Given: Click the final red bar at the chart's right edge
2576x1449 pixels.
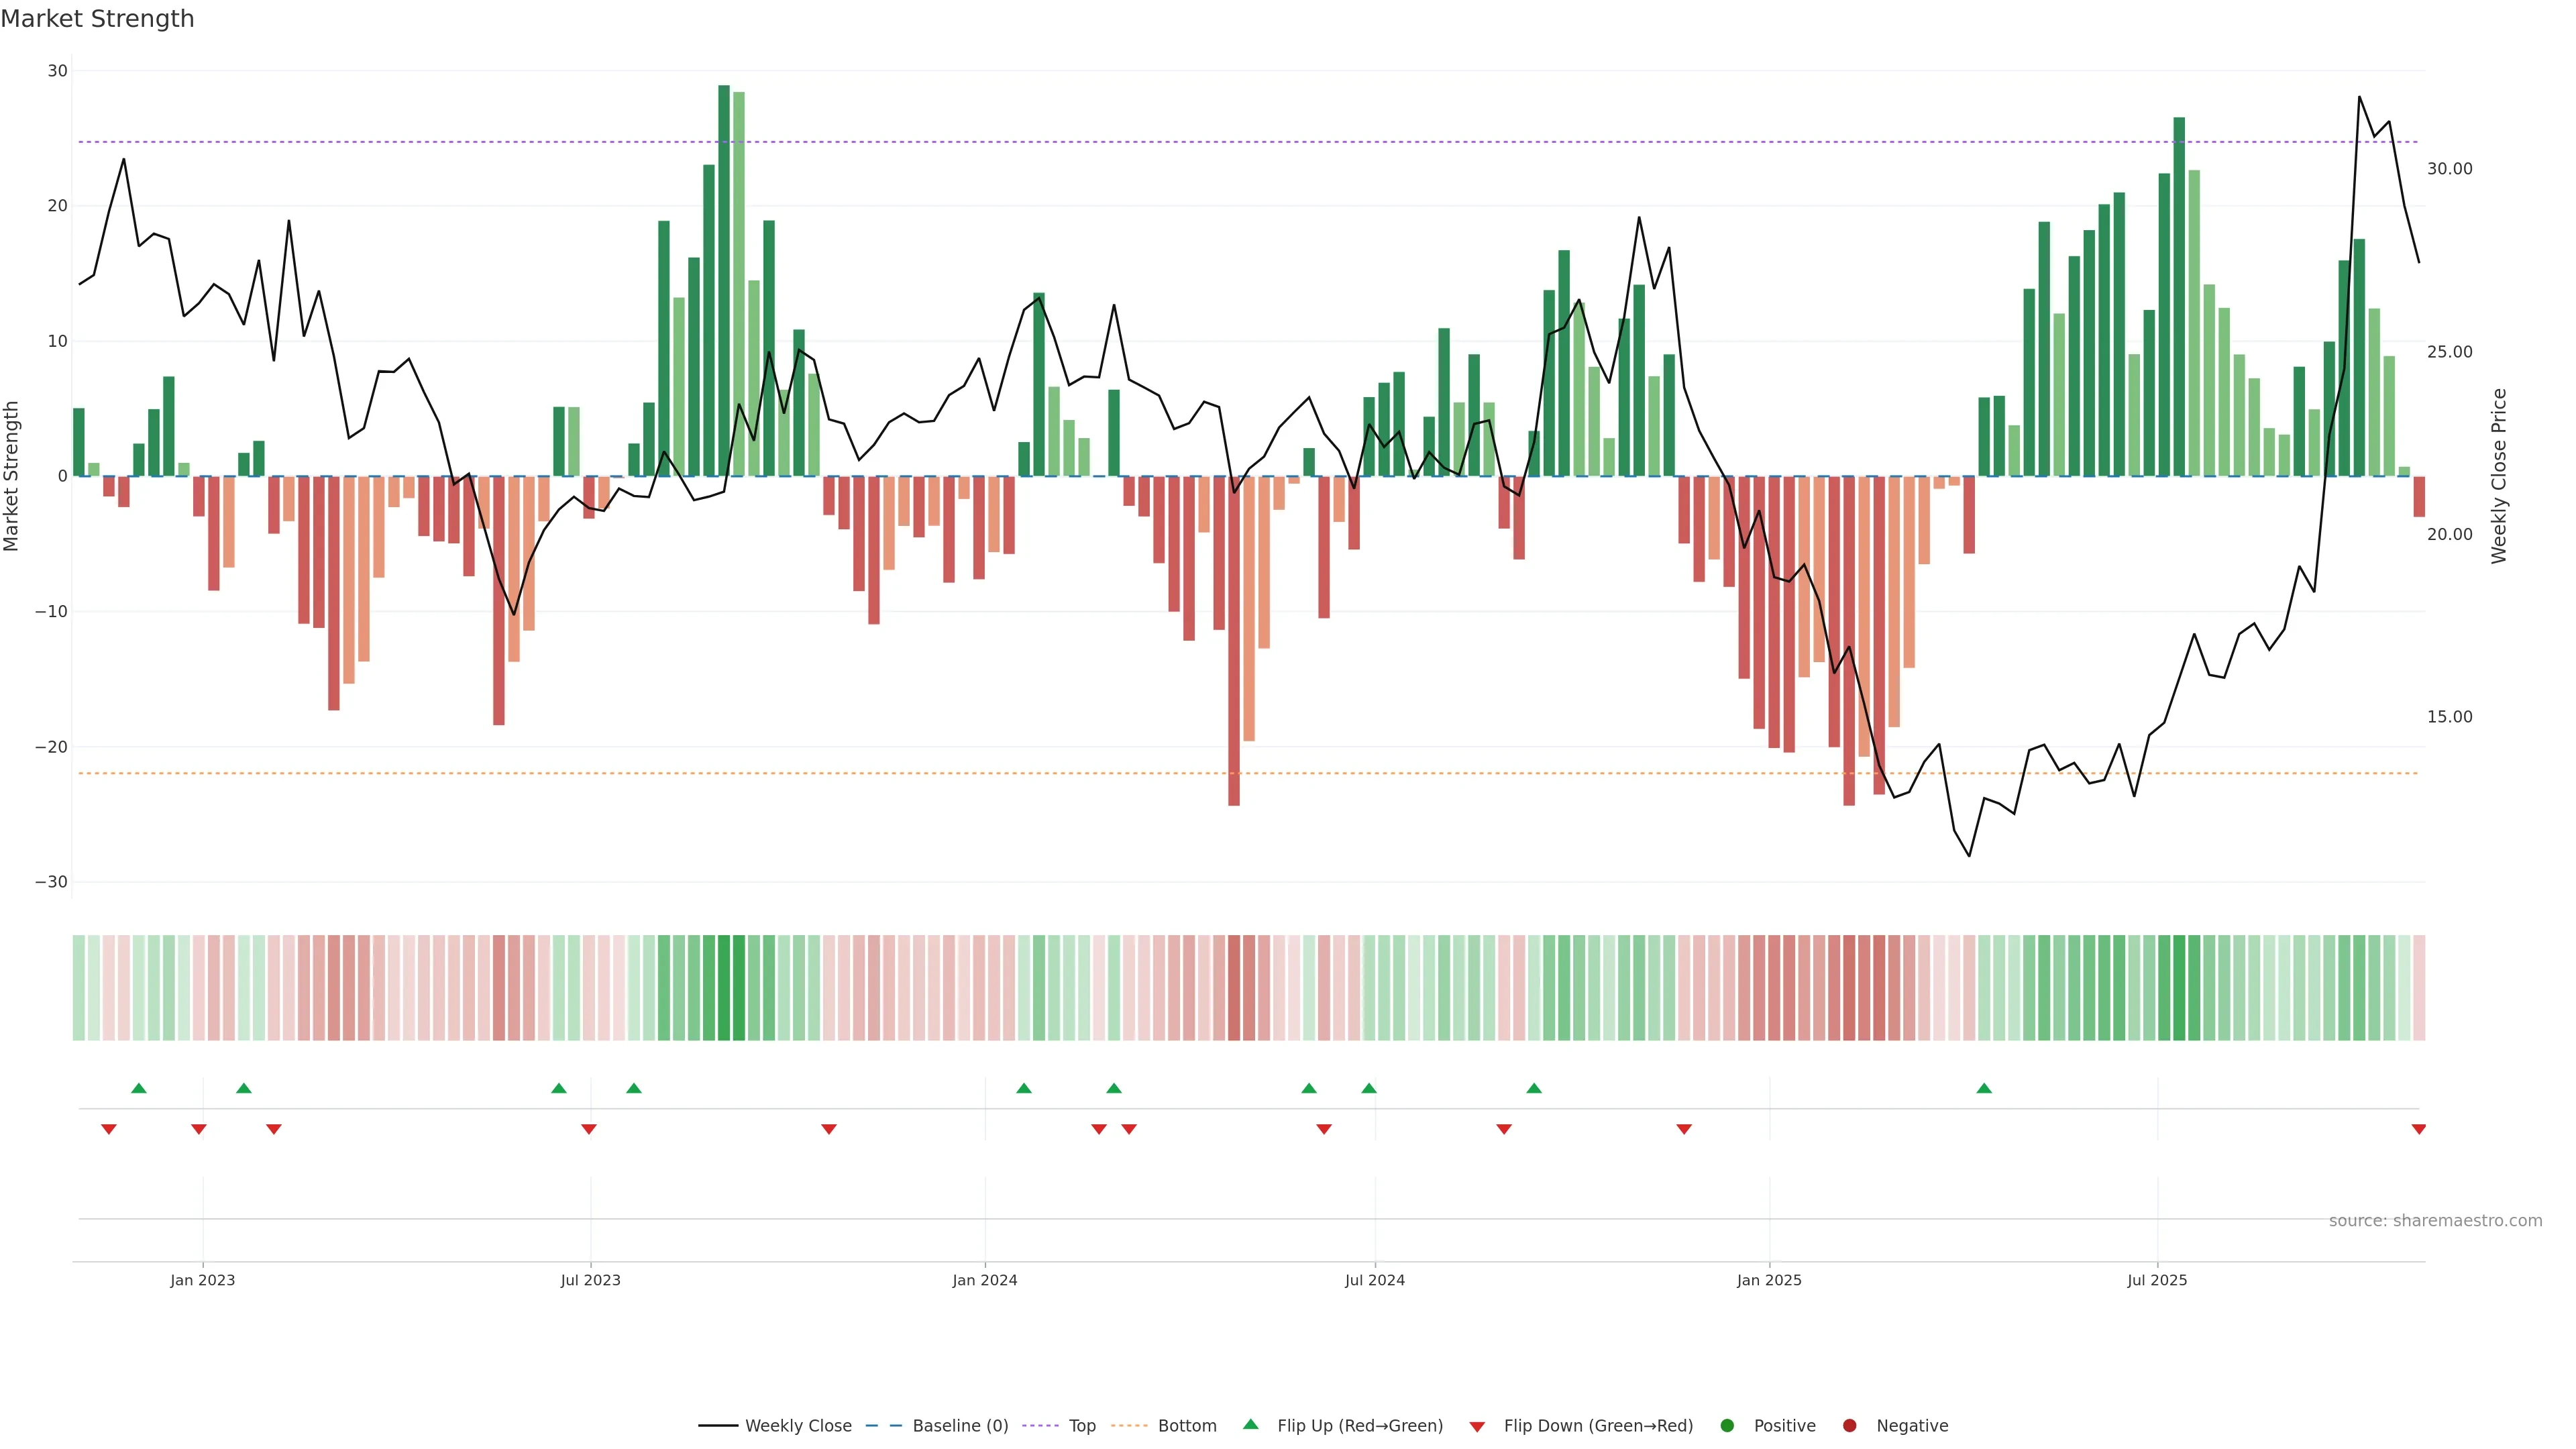Looking at the screenshot, I should (2418, 496).
